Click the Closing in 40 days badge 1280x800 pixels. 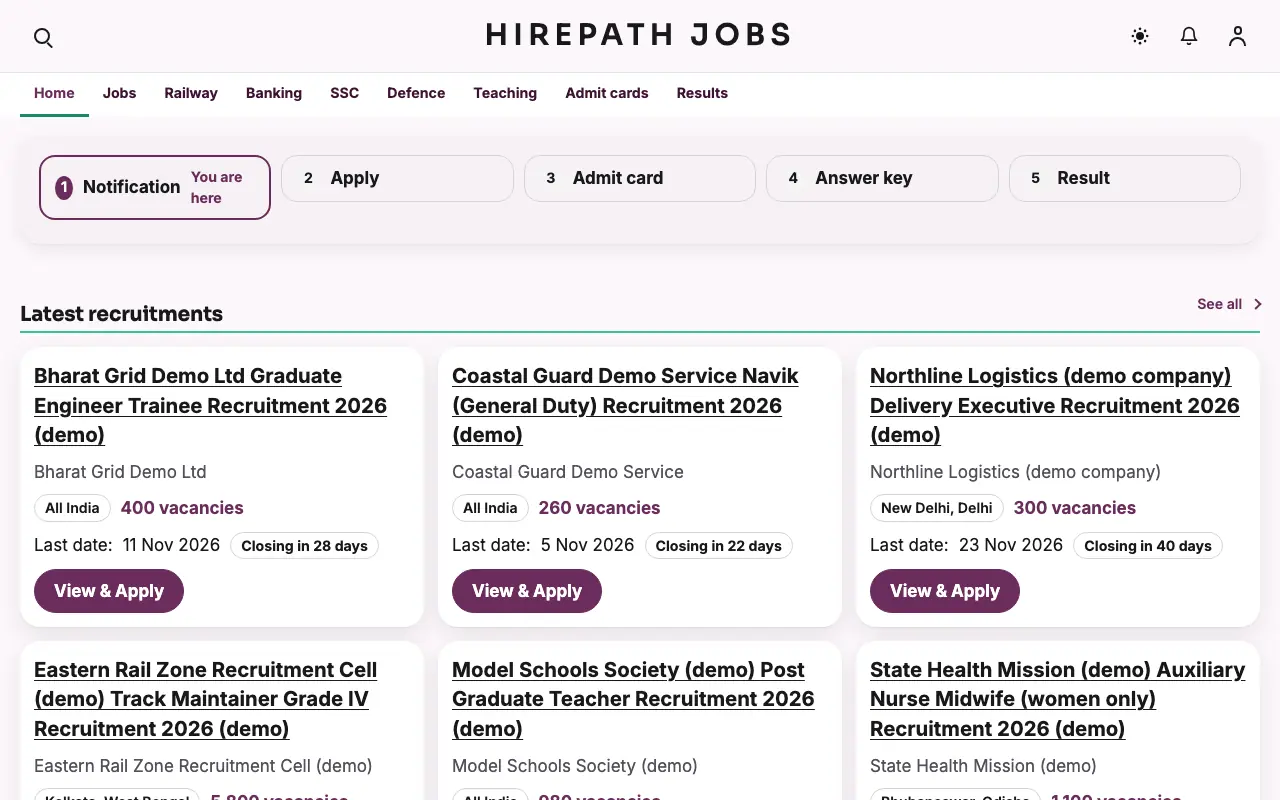tap(1148, 546)
